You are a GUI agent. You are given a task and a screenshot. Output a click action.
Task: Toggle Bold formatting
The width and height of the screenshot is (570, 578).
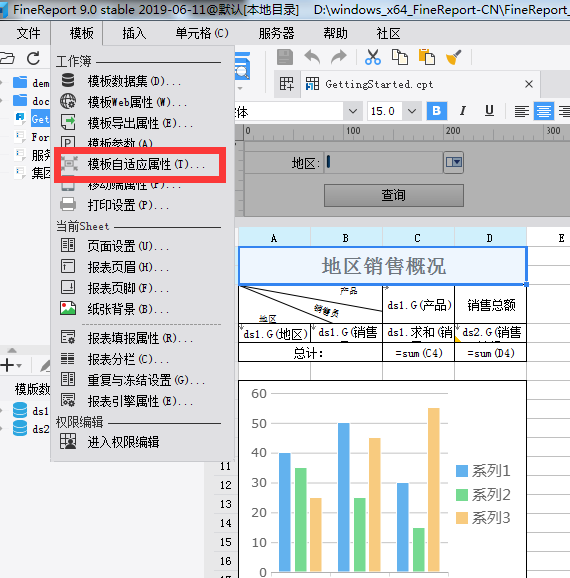437,111
